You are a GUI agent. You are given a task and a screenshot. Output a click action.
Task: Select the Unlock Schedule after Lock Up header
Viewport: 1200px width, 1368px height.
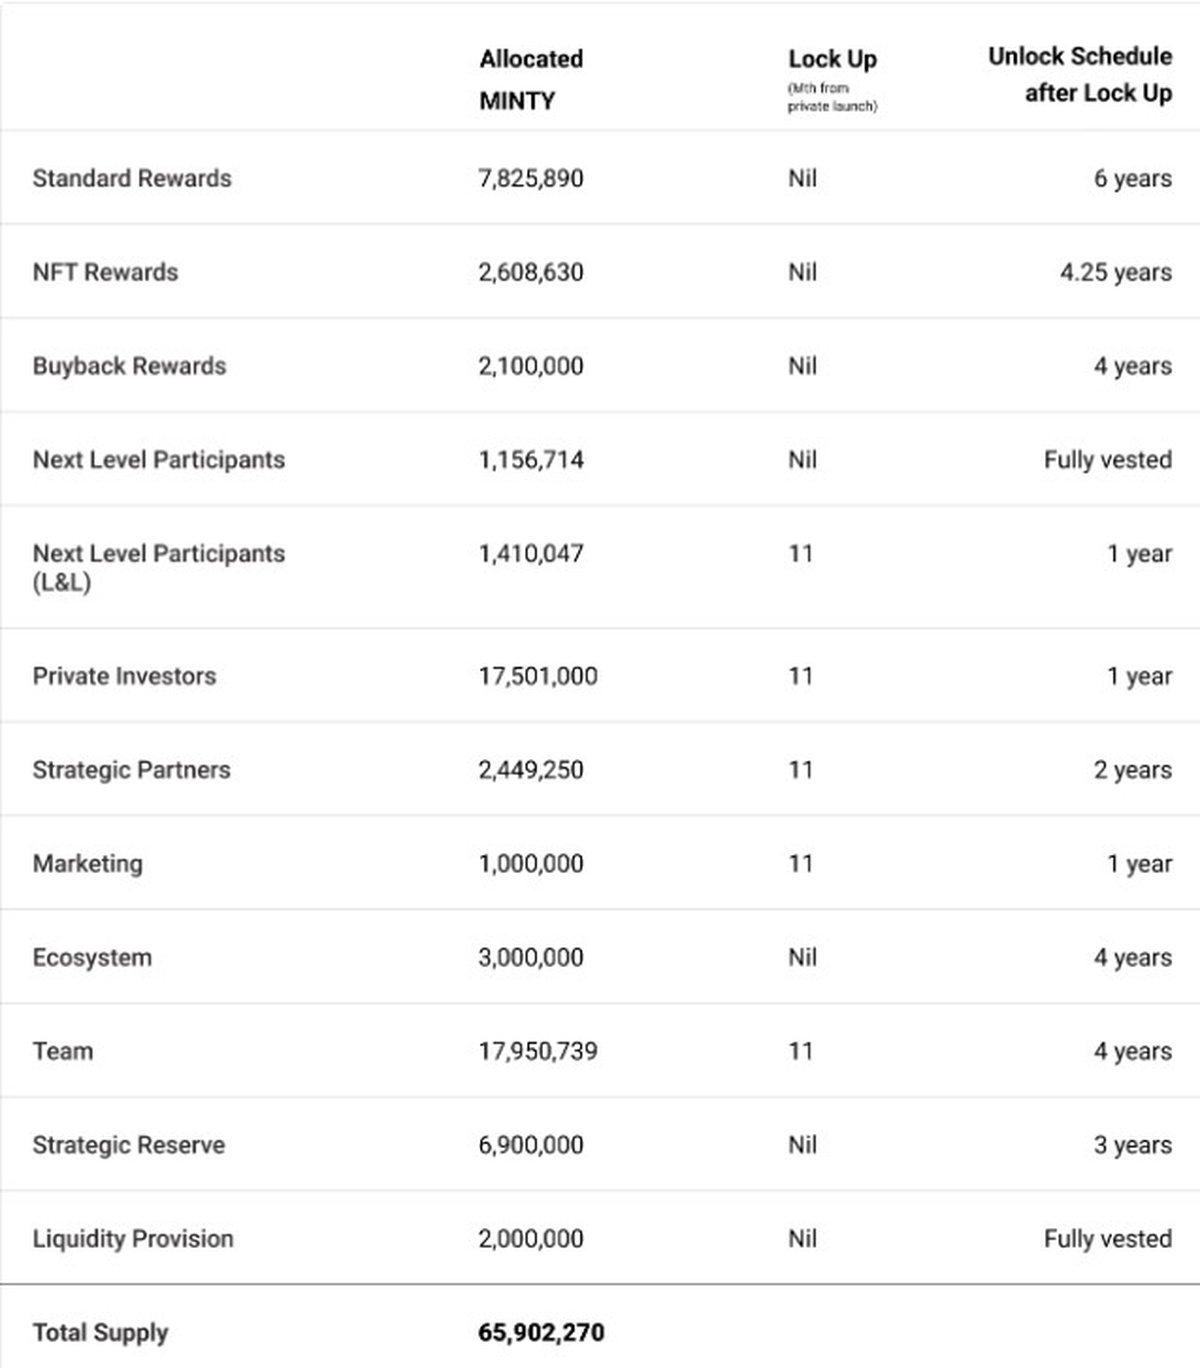pos(1080,74)
